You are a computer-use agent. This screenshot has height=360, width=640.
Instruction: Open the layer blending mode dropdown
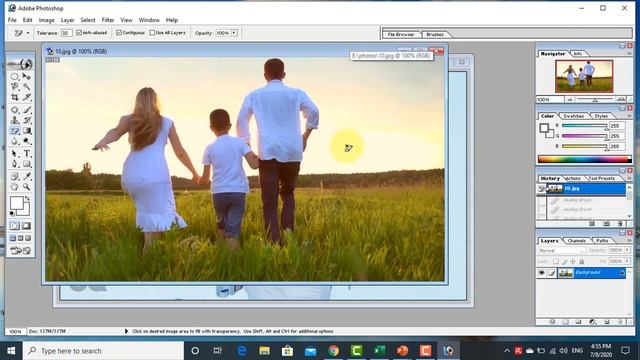point(562,250)
